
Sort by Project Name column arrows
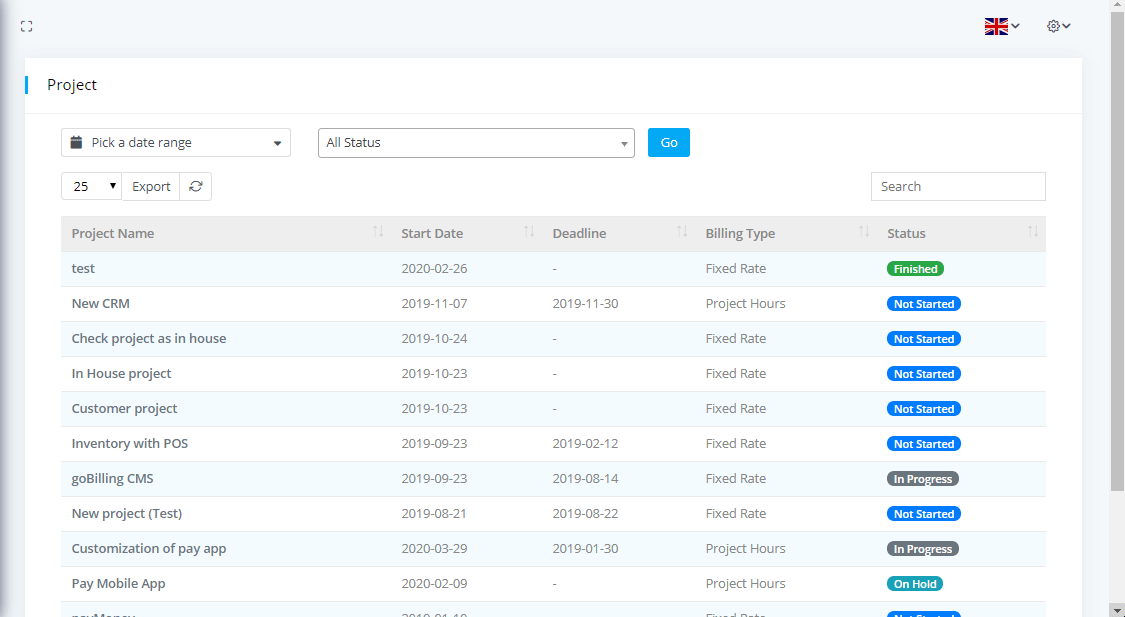378,233
